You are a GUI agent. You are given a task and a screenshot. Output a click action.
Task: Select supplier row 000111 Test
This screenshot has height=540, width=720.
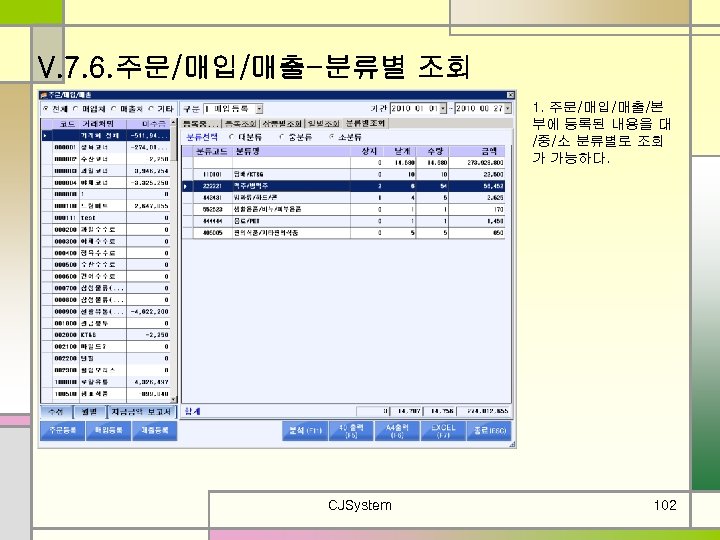pos(106,218)
